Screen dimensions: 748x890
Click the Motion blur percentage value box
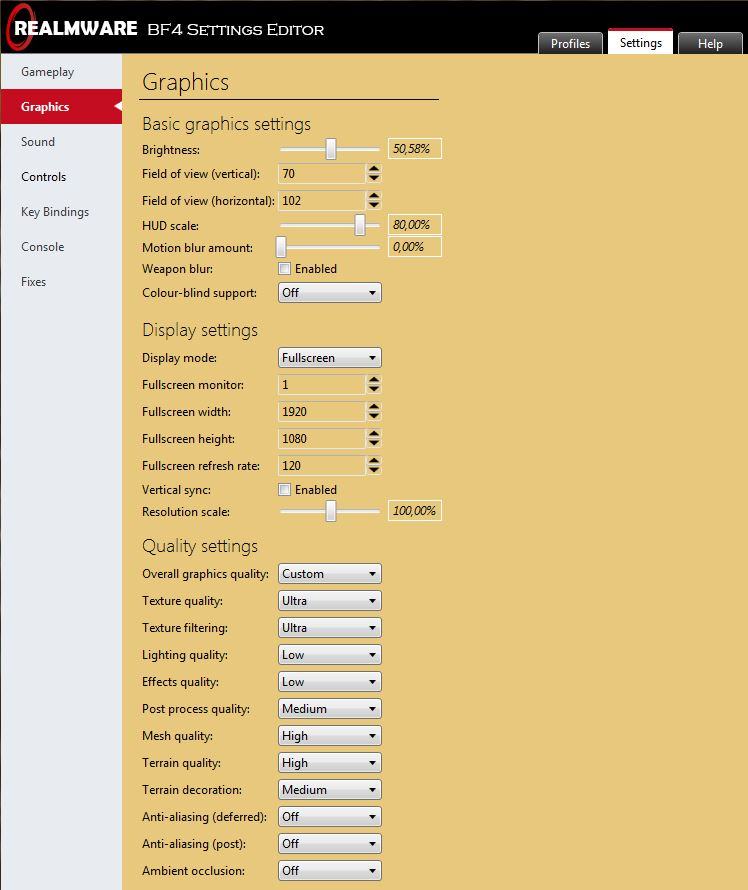(414, 247)
